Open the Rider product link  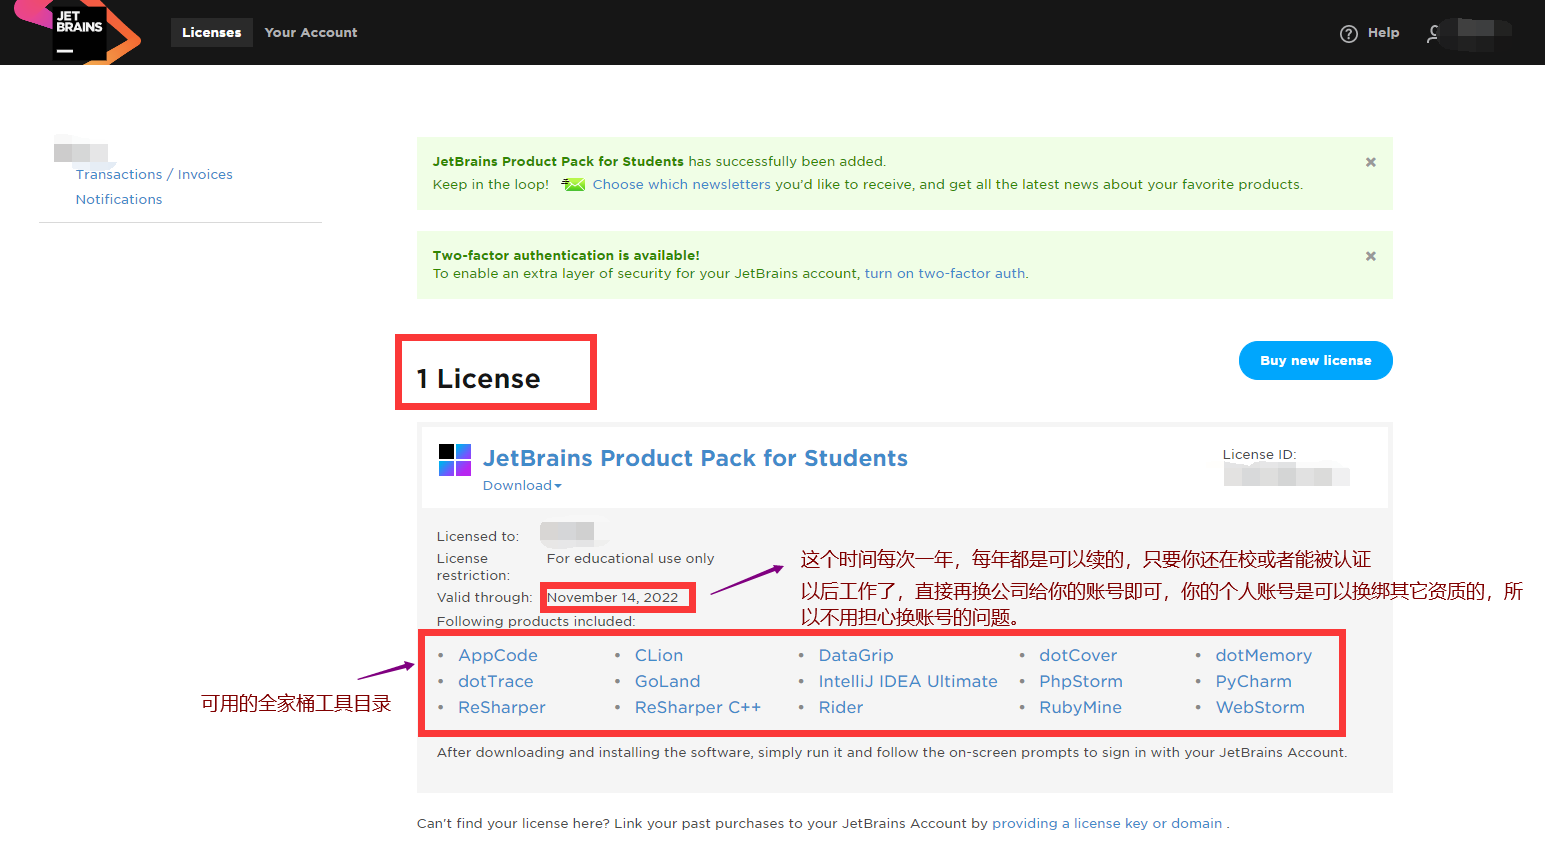pos(841,707)
